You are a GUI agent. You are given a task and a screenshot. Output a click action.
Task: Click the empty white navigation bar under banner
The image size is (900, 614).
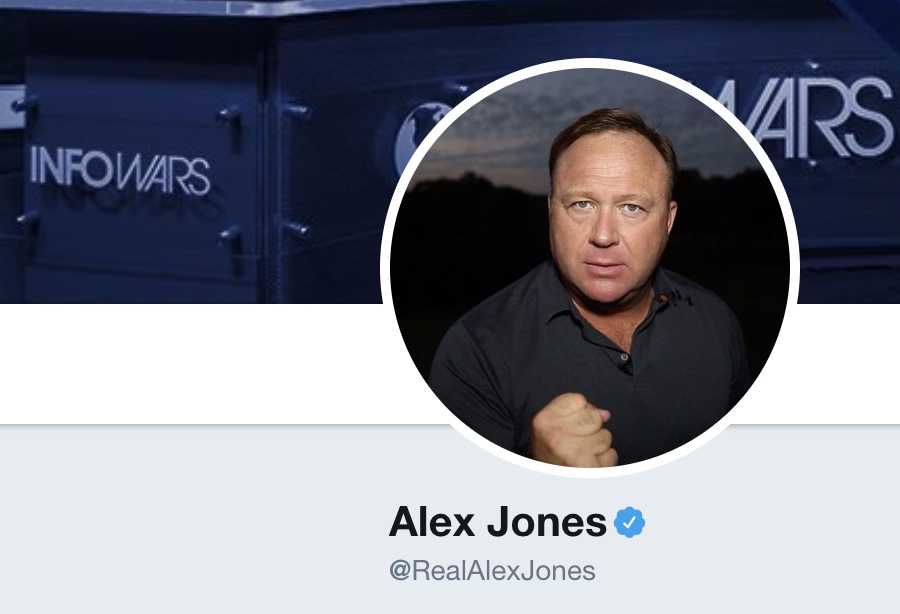(x=189, y=364)
